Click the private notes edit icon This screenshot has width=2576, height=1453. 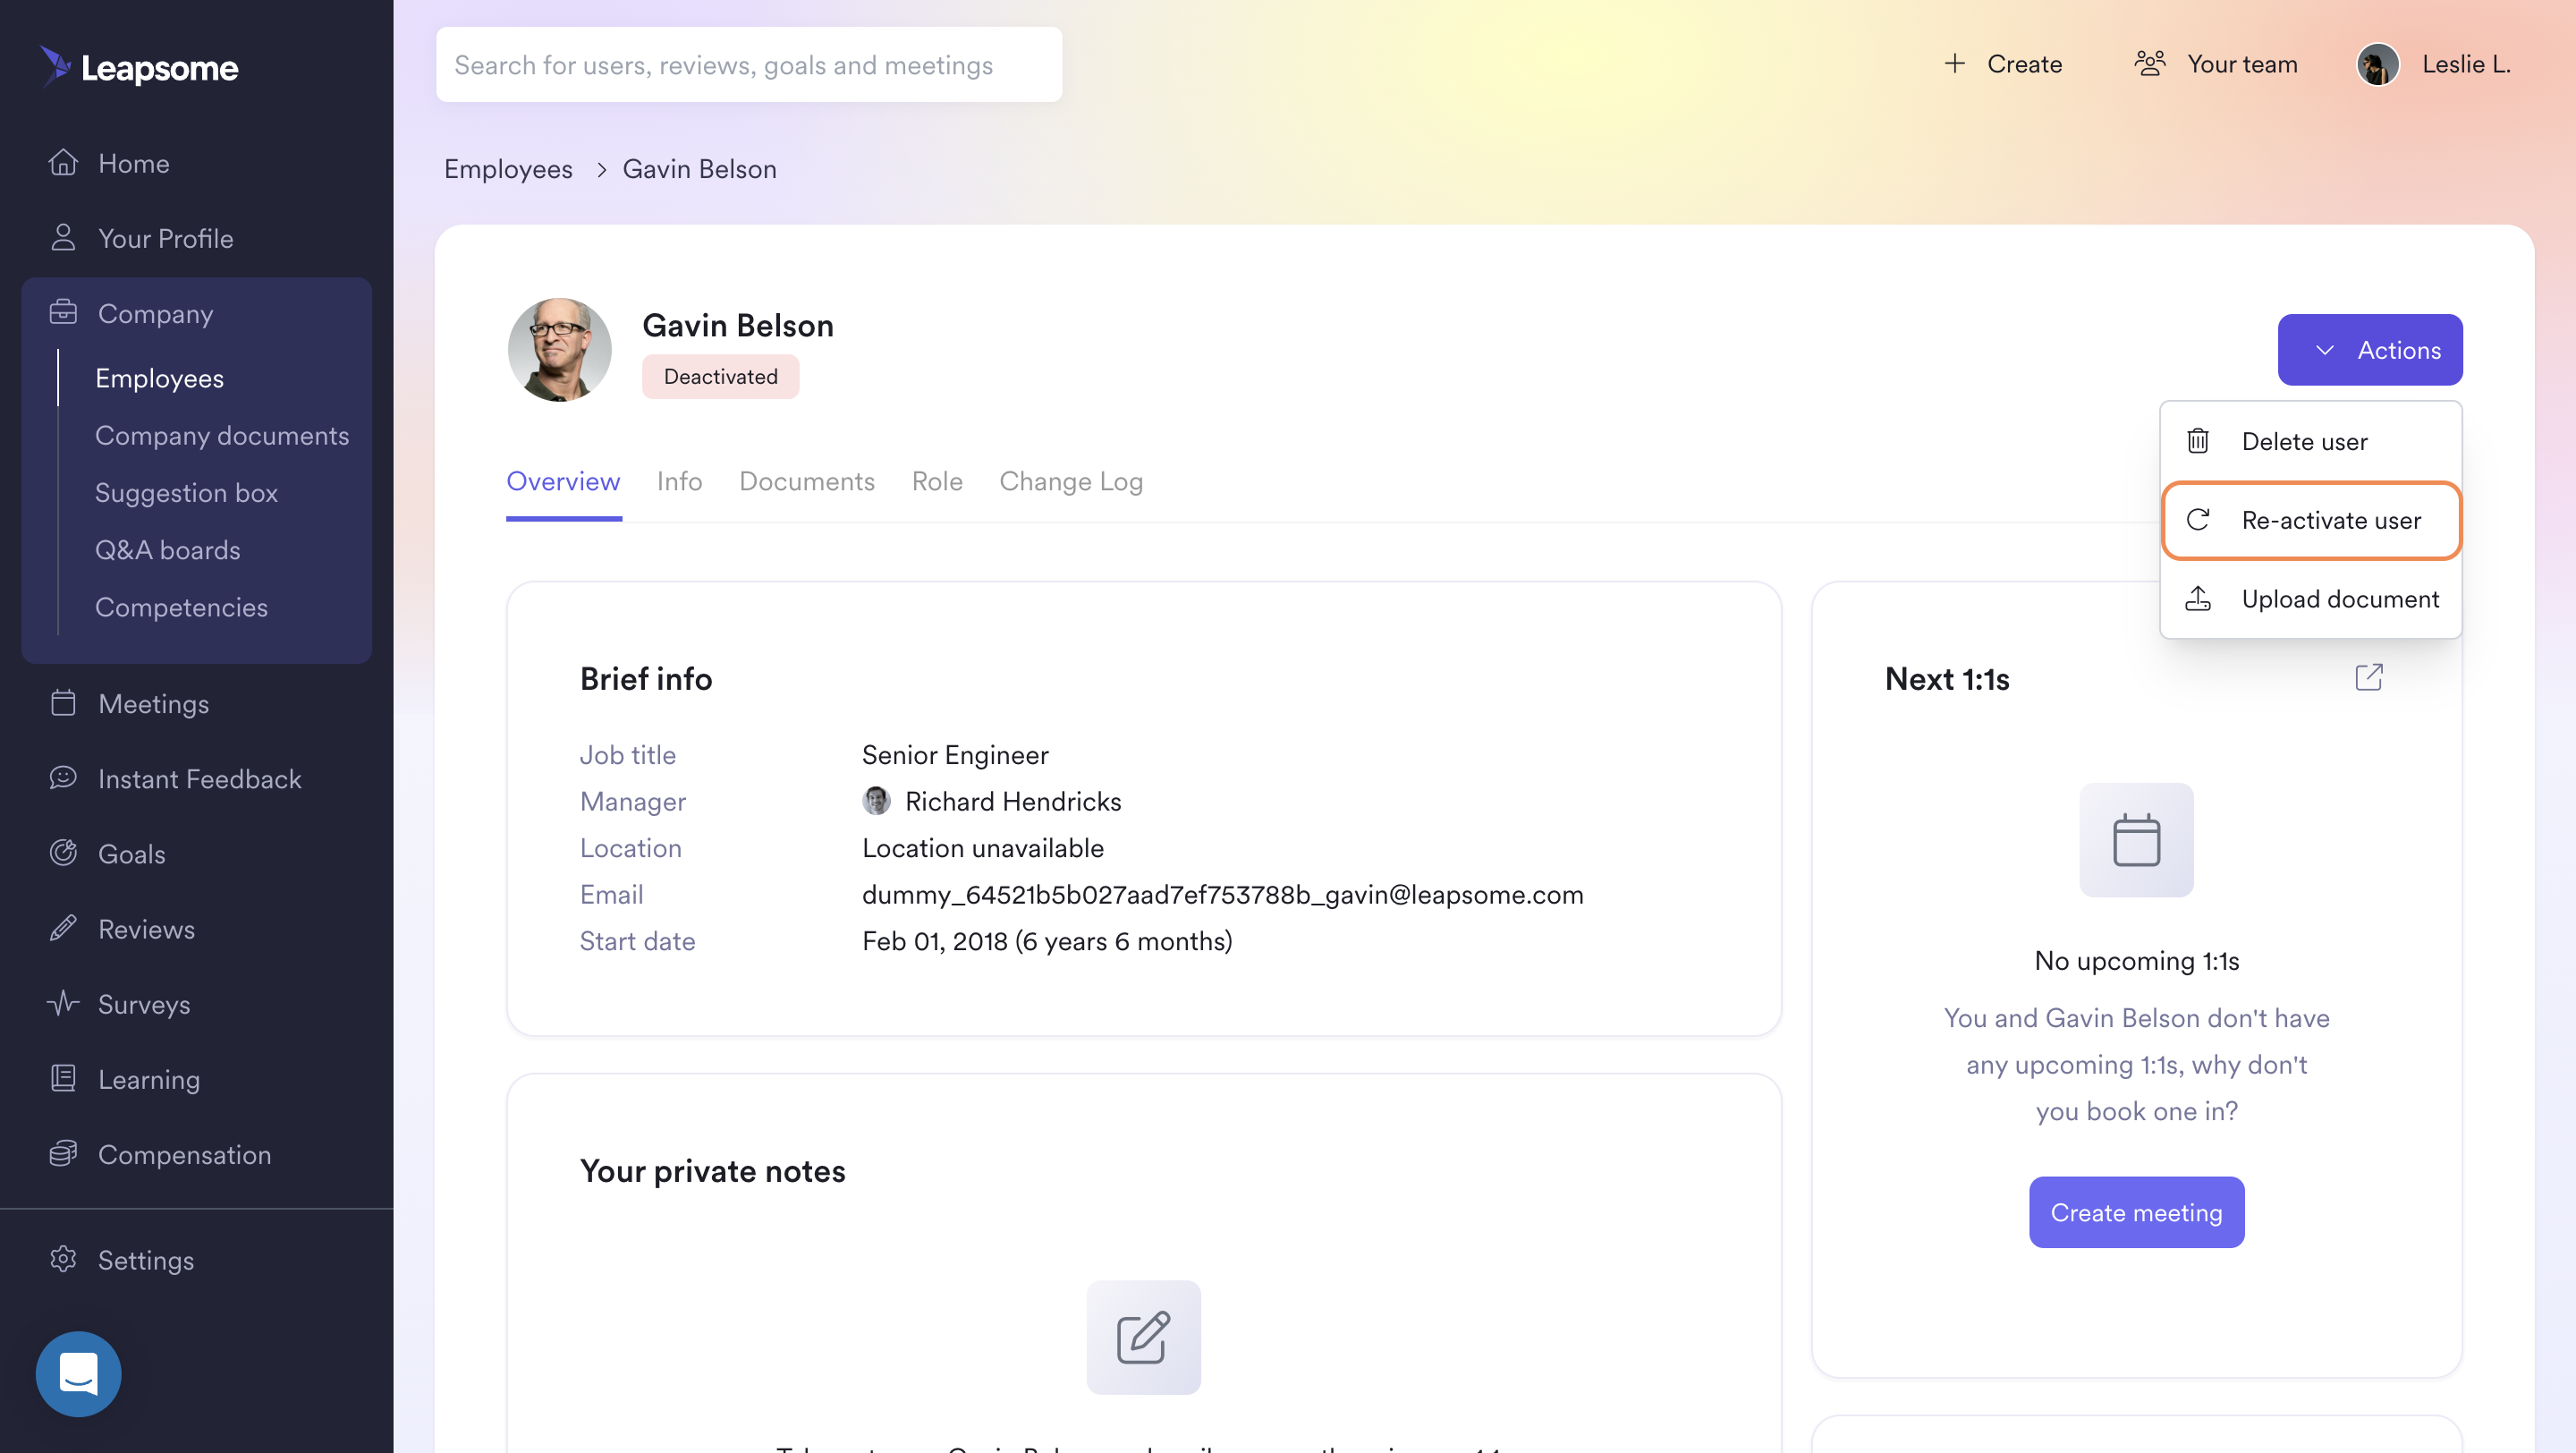pos(1143,1336)
